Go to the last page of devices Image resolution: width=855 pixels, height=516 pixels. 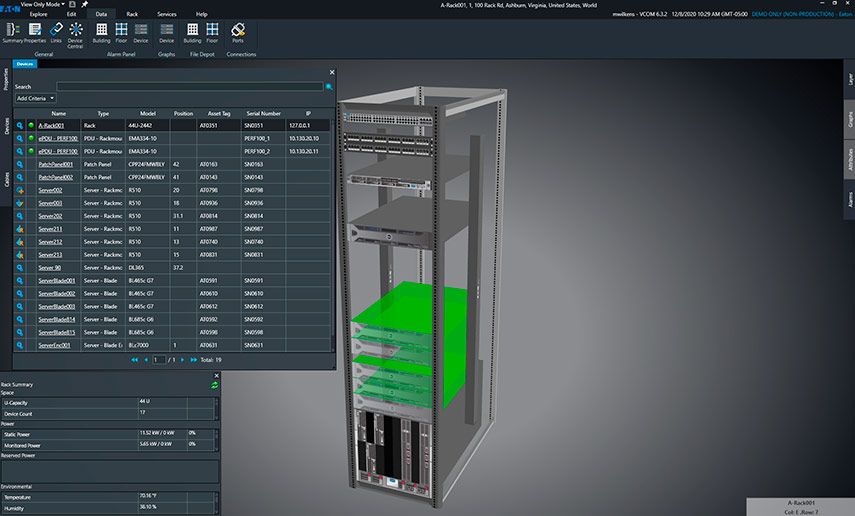[194, 360]
